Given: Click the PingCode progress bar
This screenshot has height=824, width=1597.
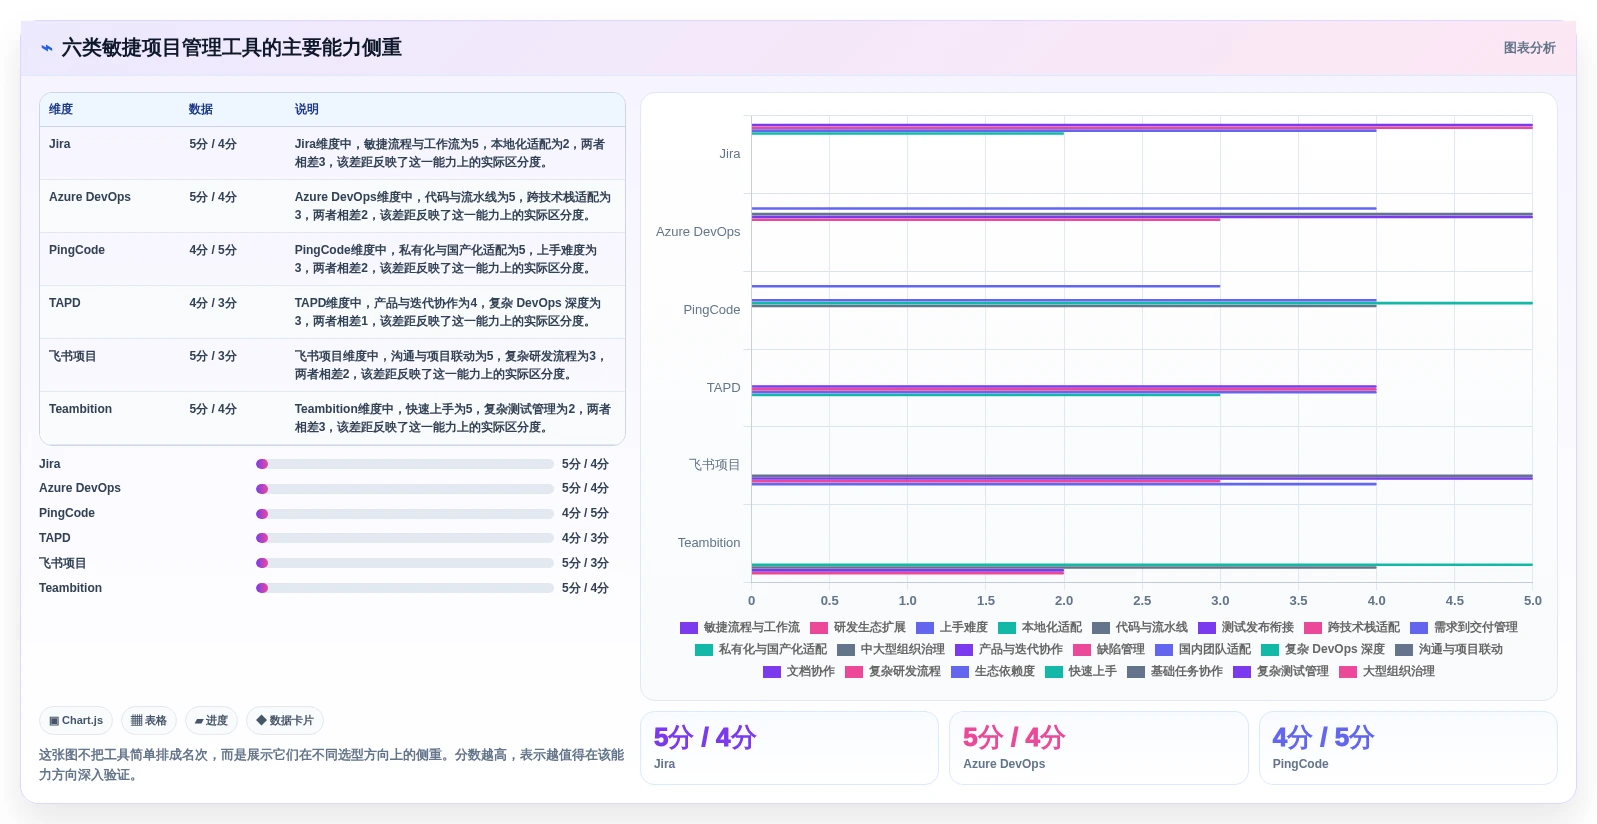Looking at the screenshot, I should coord(405,514).
